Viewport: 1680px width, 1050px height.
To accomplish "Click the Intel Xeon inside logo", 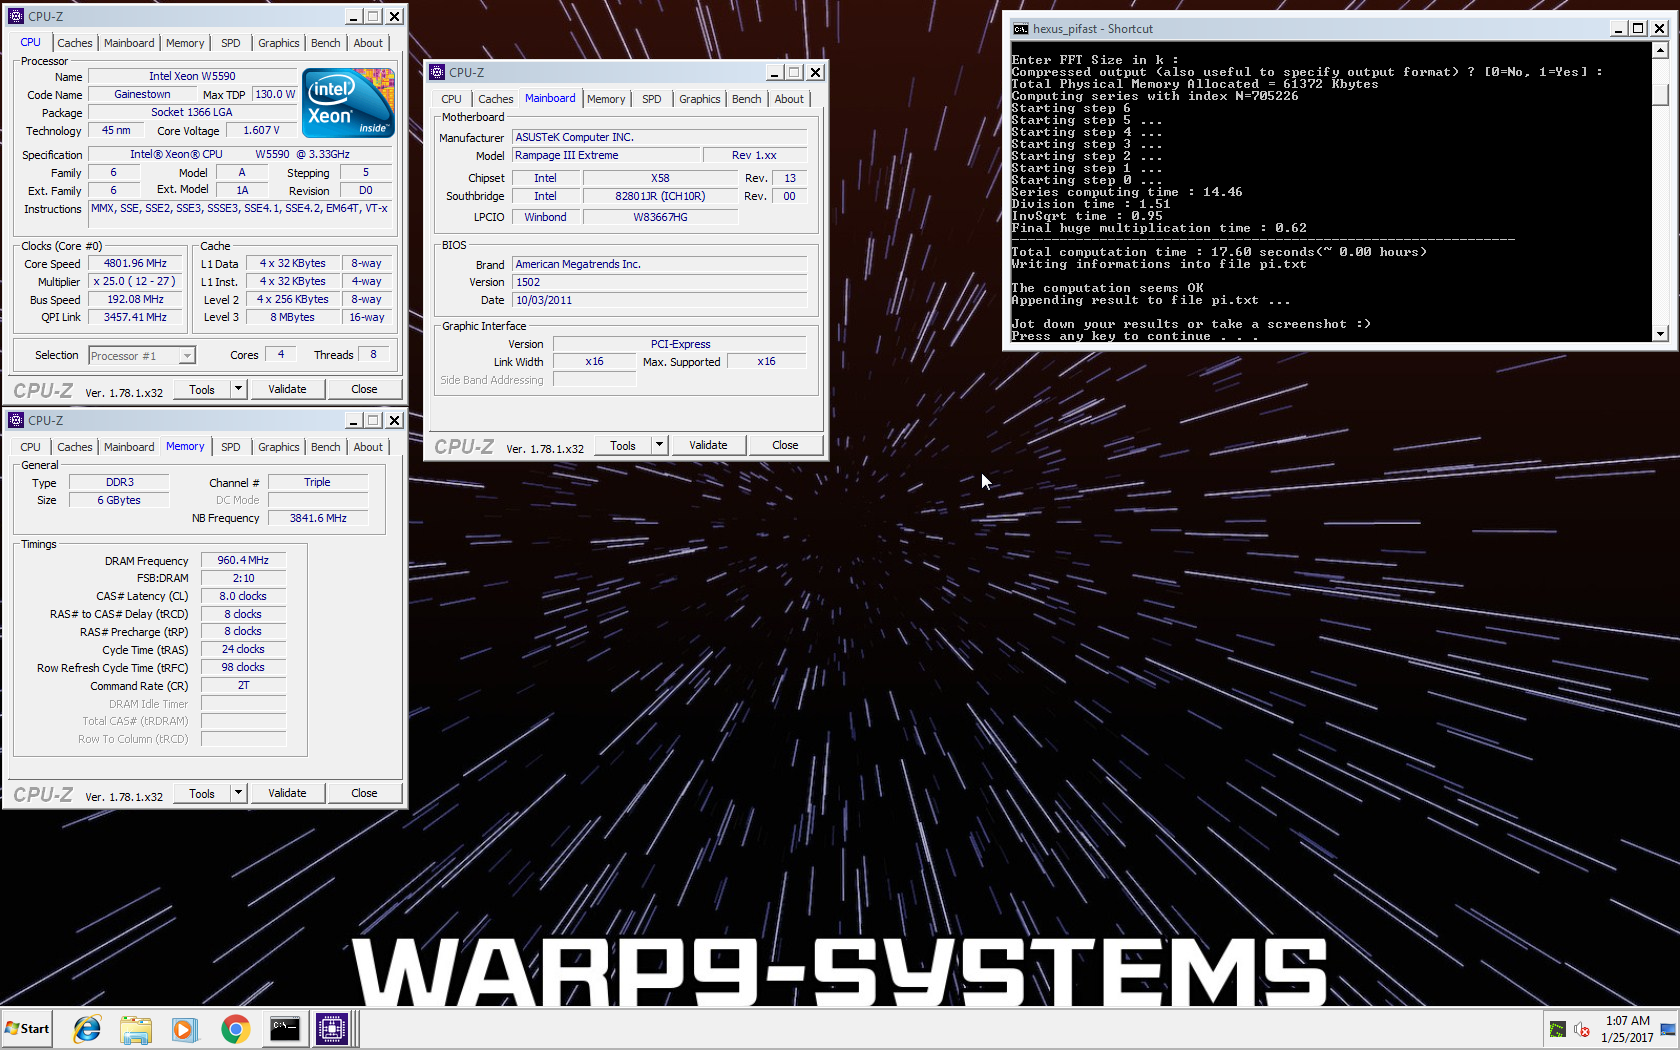I will 348,103.
